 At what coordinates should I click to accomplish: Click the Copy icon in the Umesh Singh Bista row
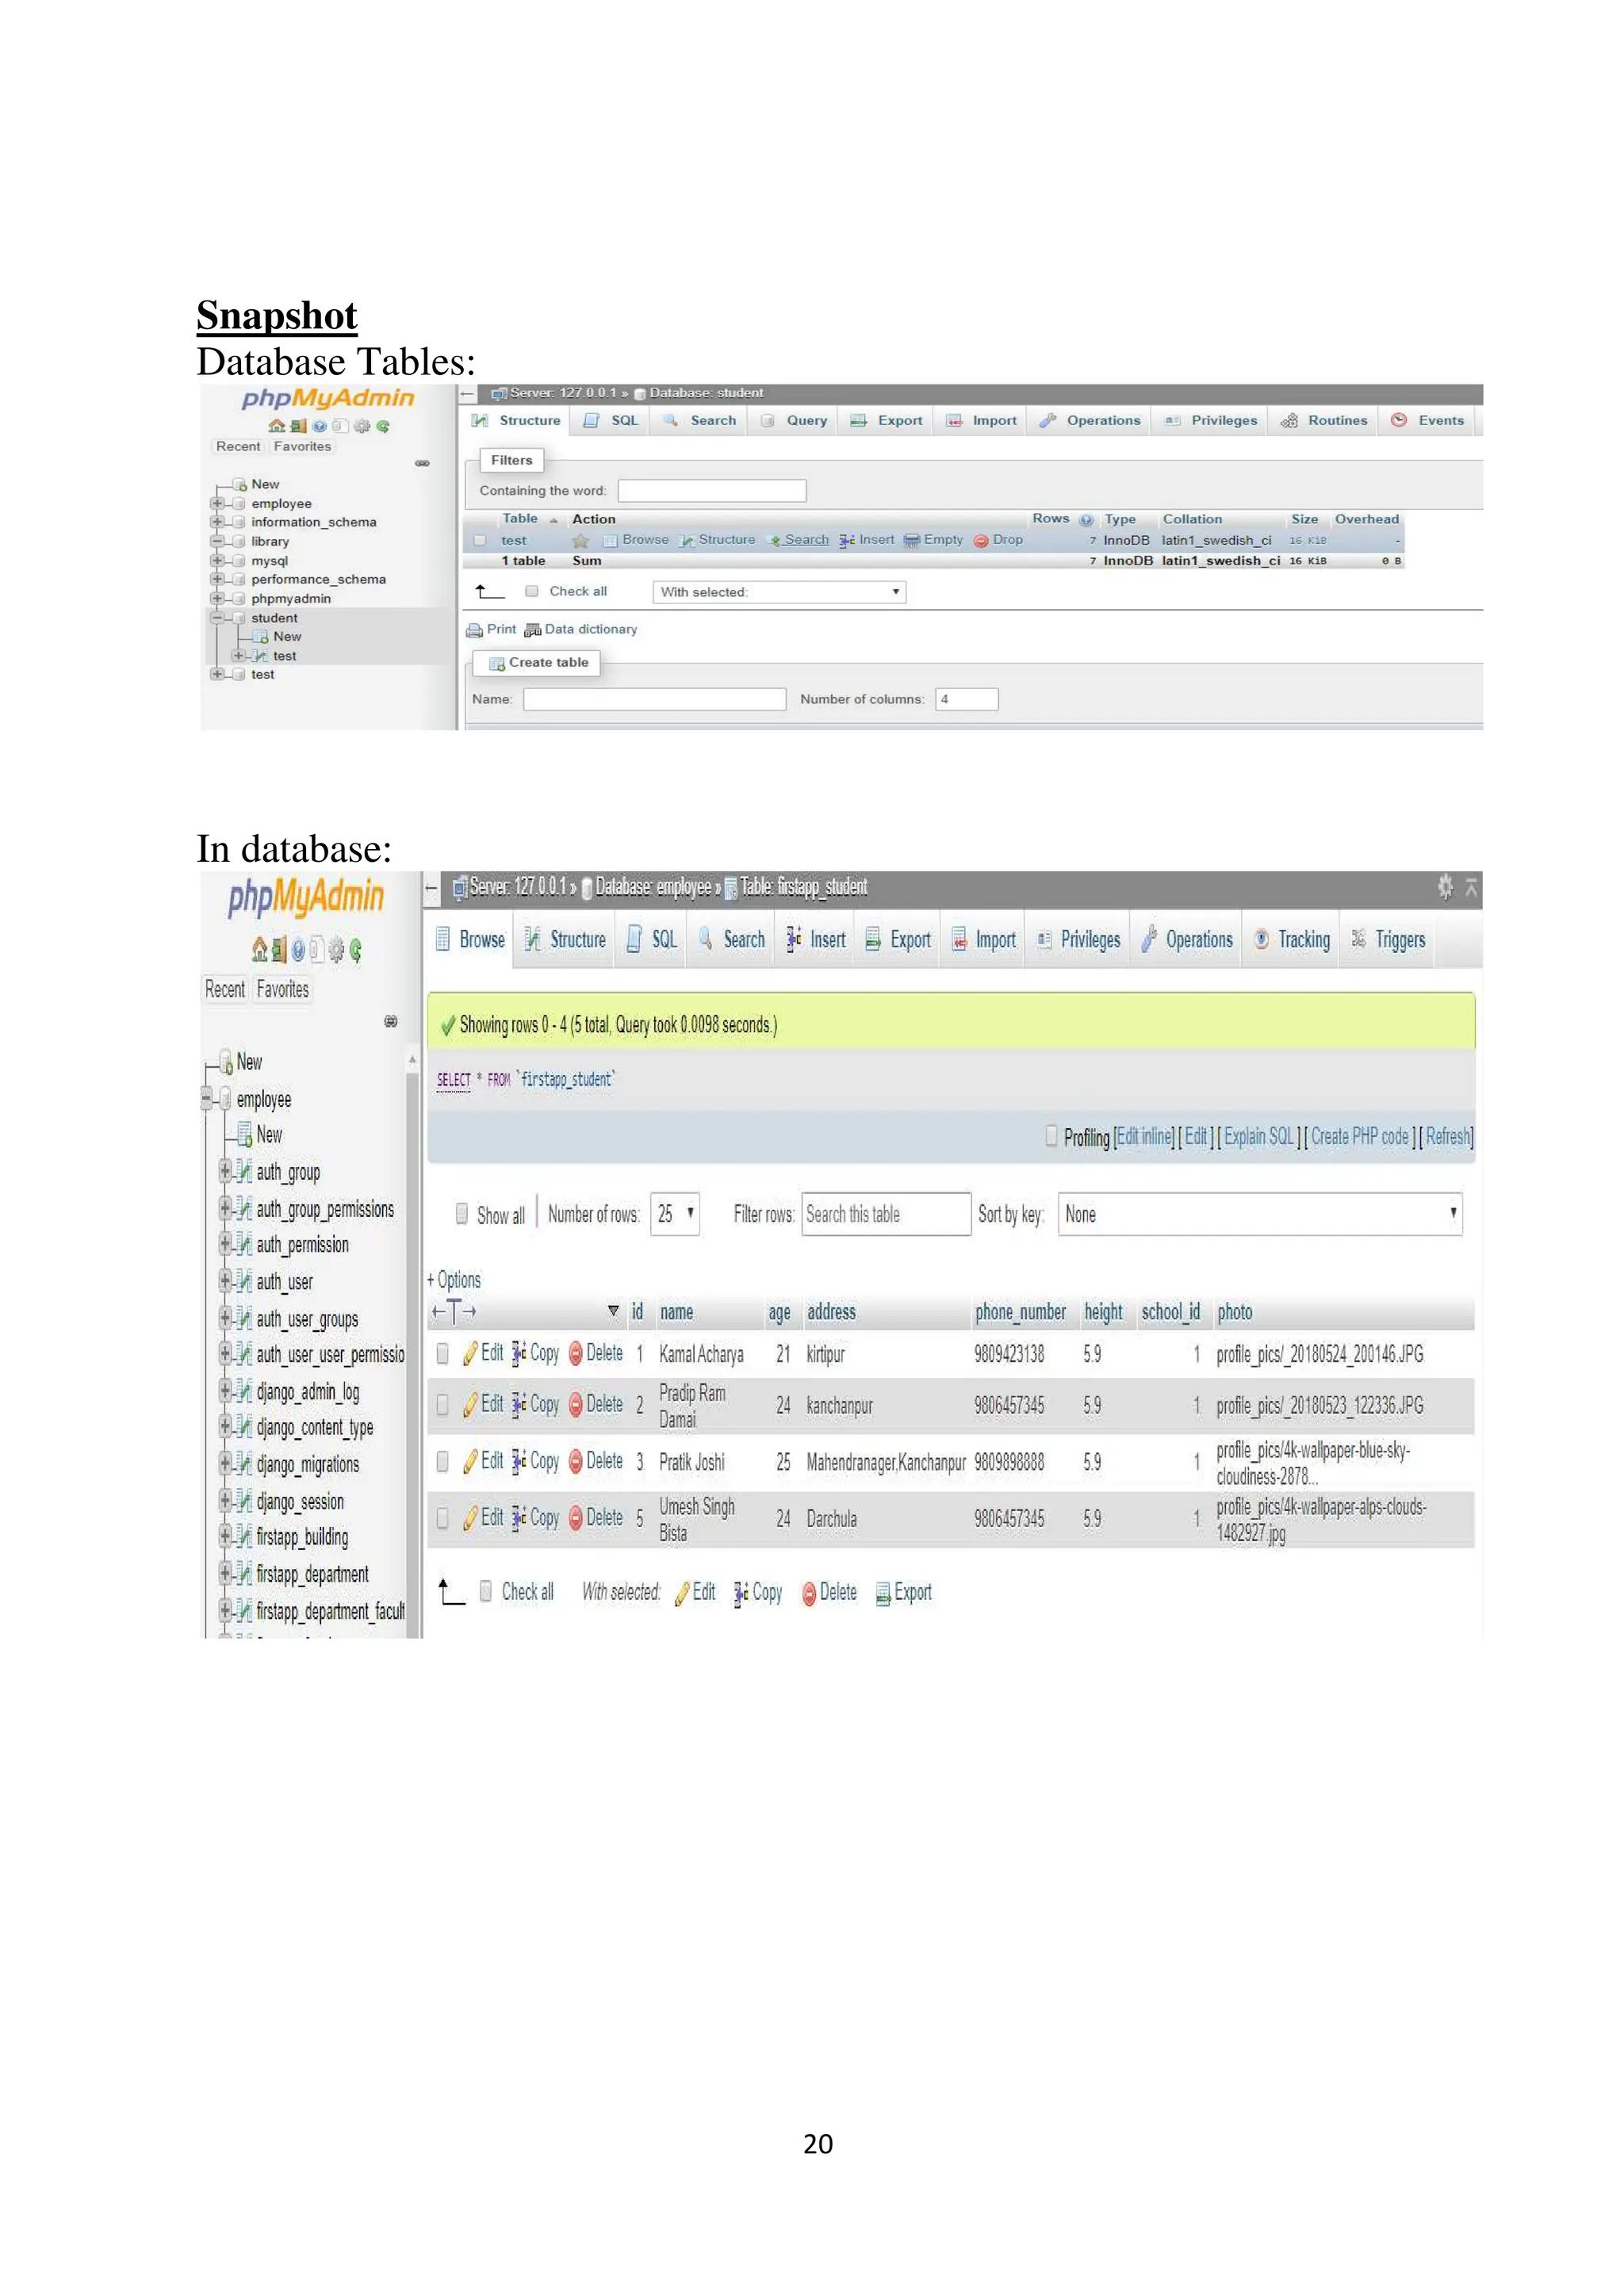(x=519, y=1518)
